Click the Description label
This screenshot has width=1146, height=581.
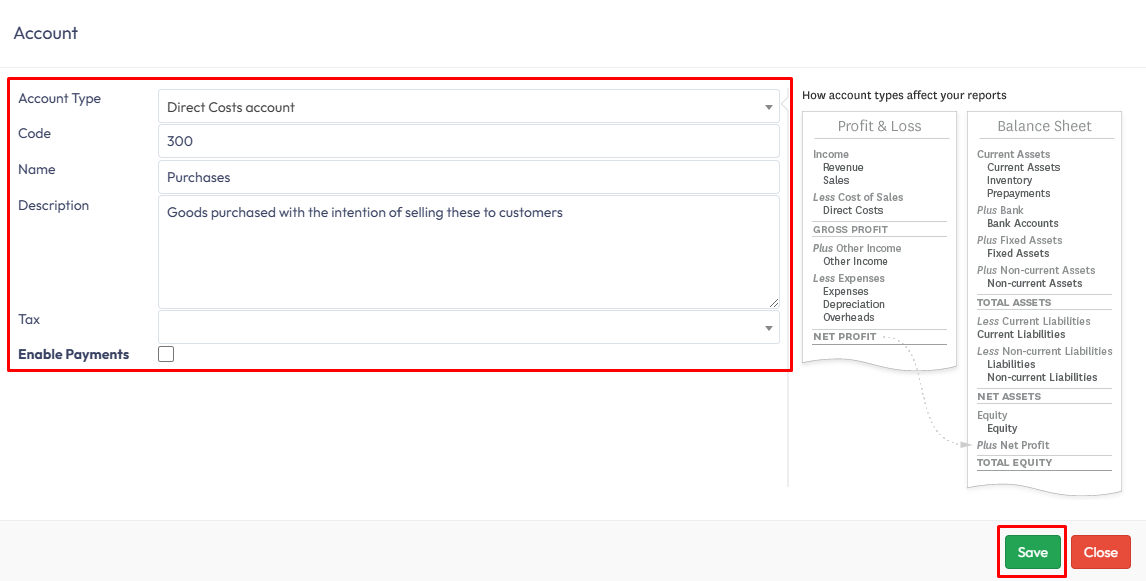[x=53, y=205]
